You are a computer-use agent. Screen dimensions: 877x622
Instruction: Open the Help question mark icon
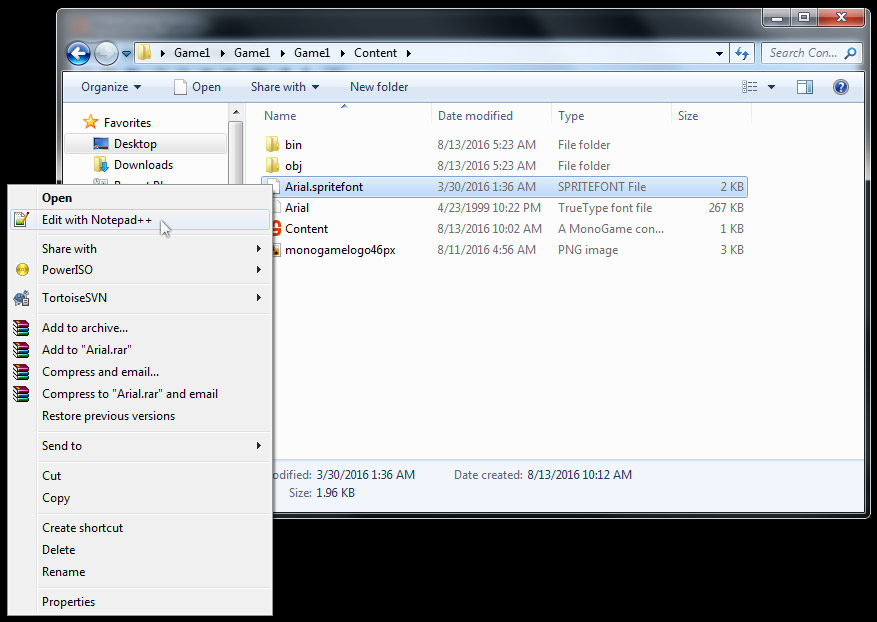click(841, 87)
